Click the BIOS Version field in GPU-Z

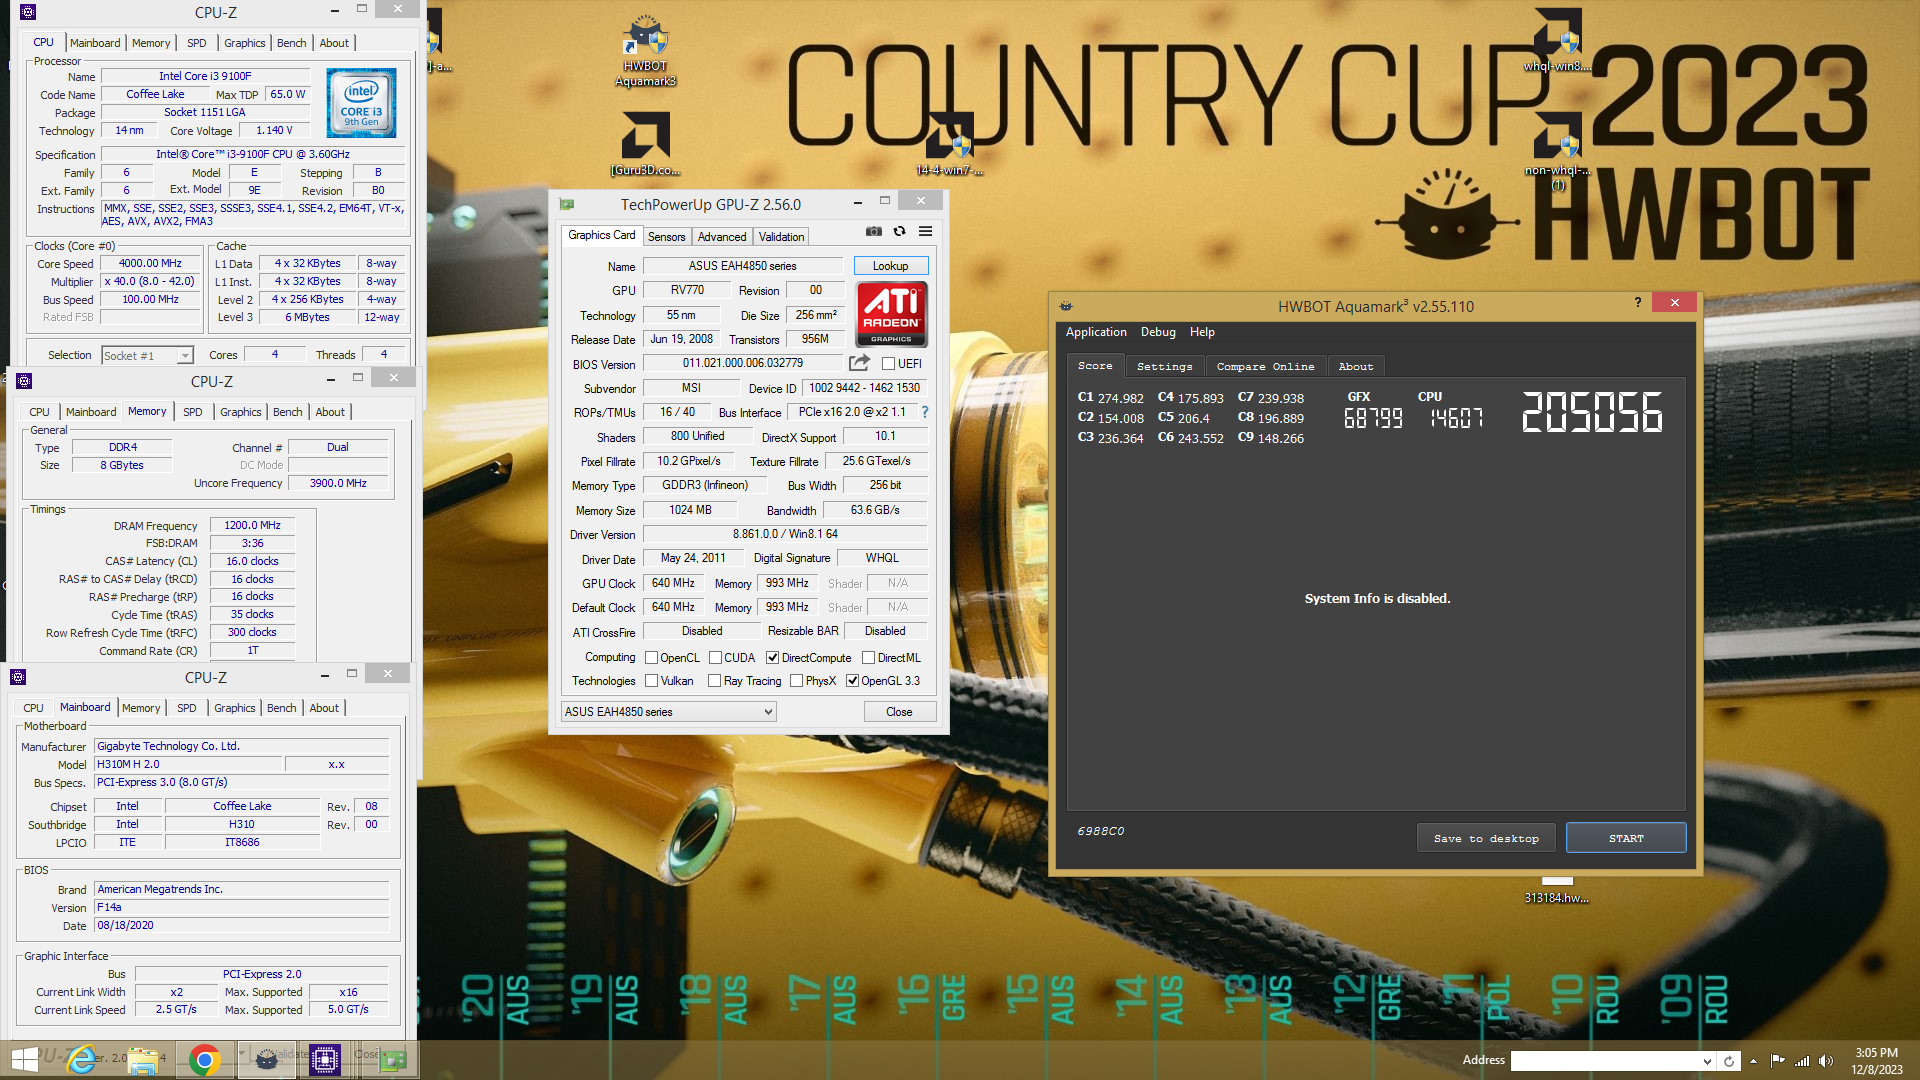743,363
